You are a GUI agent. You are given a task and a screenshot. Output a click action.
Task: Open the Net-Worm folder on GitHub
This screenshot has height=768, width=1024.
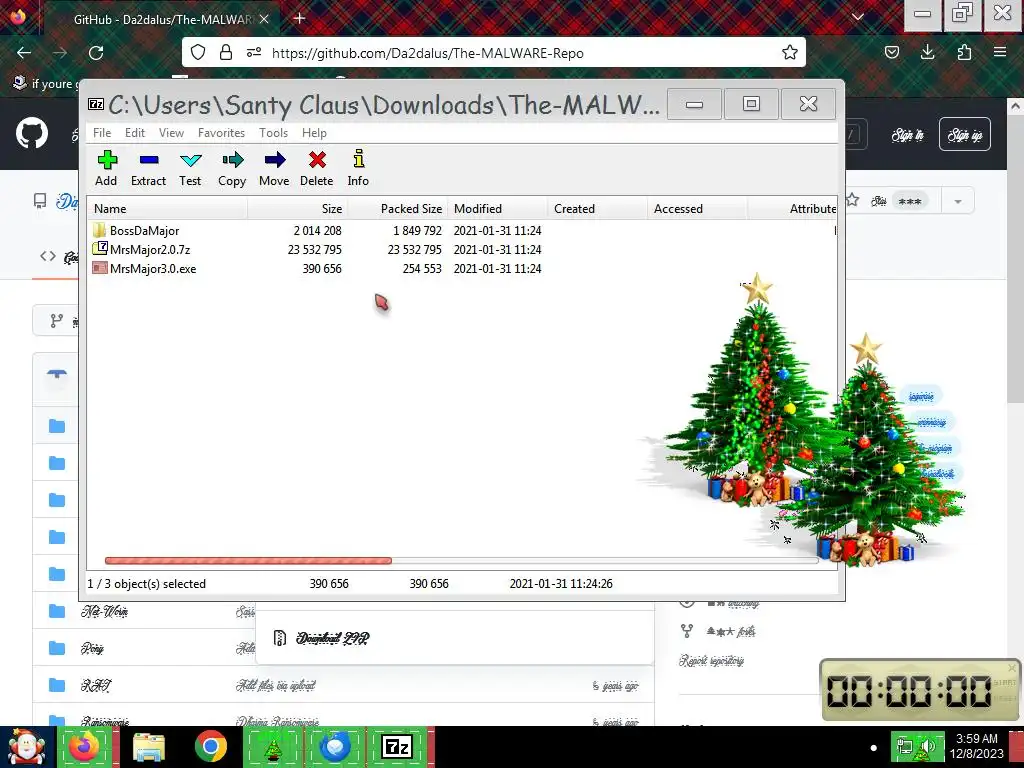(104, 612)
